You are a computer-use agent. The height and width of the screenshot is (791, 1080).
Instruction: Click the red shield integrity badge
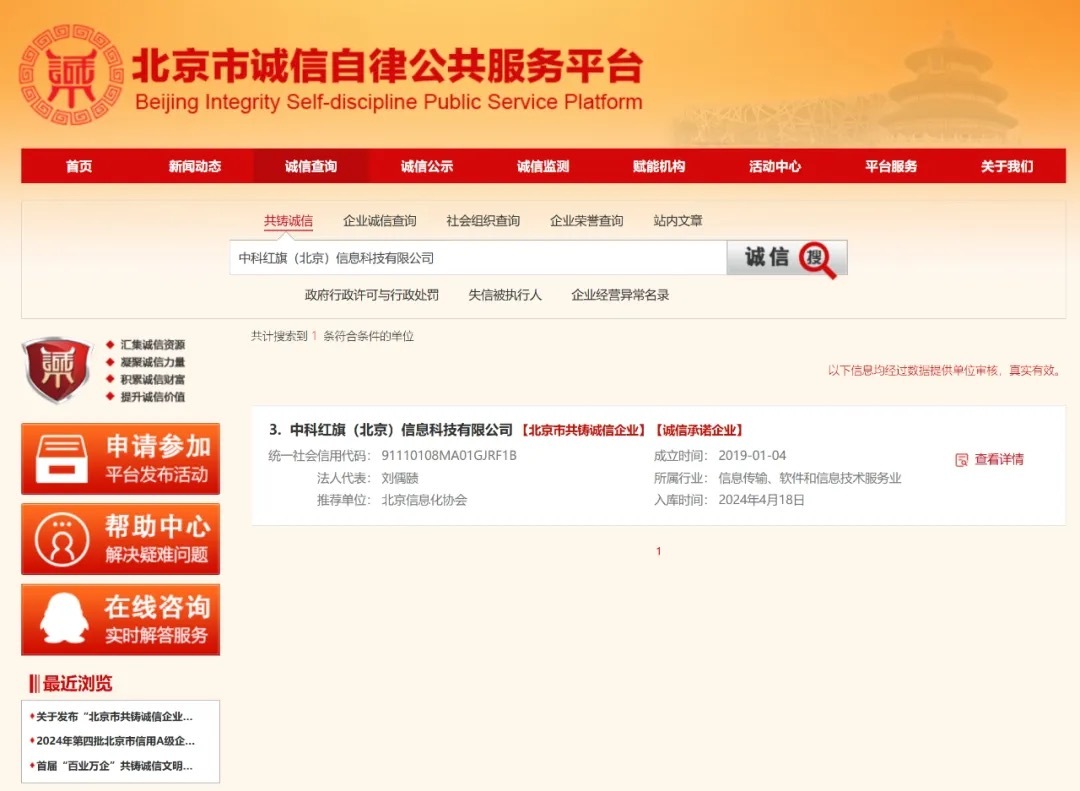click(57, 369)
